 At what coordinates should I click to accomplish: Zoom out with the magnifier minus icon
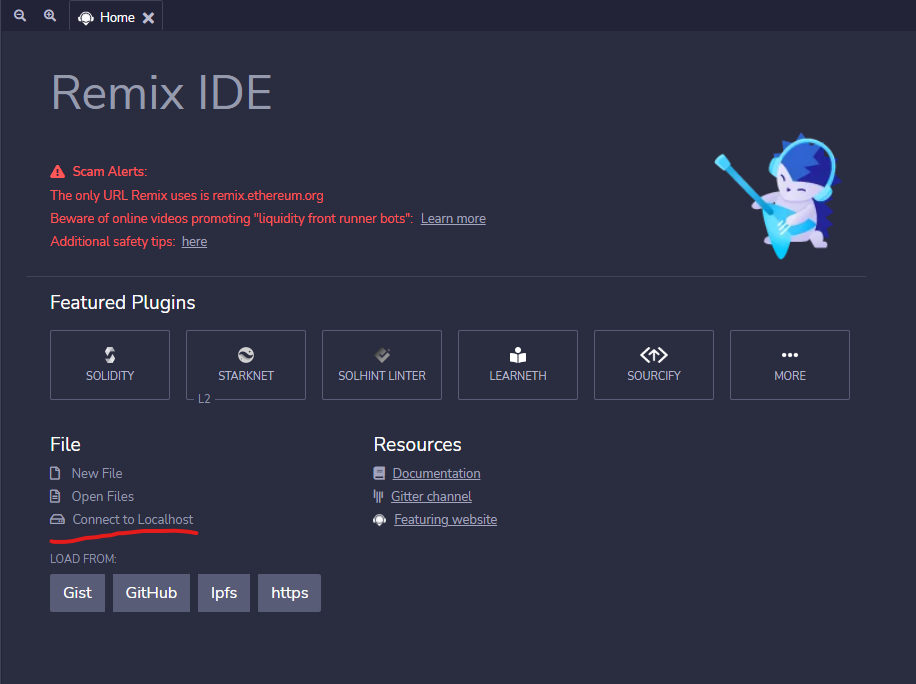pos(20,16)
